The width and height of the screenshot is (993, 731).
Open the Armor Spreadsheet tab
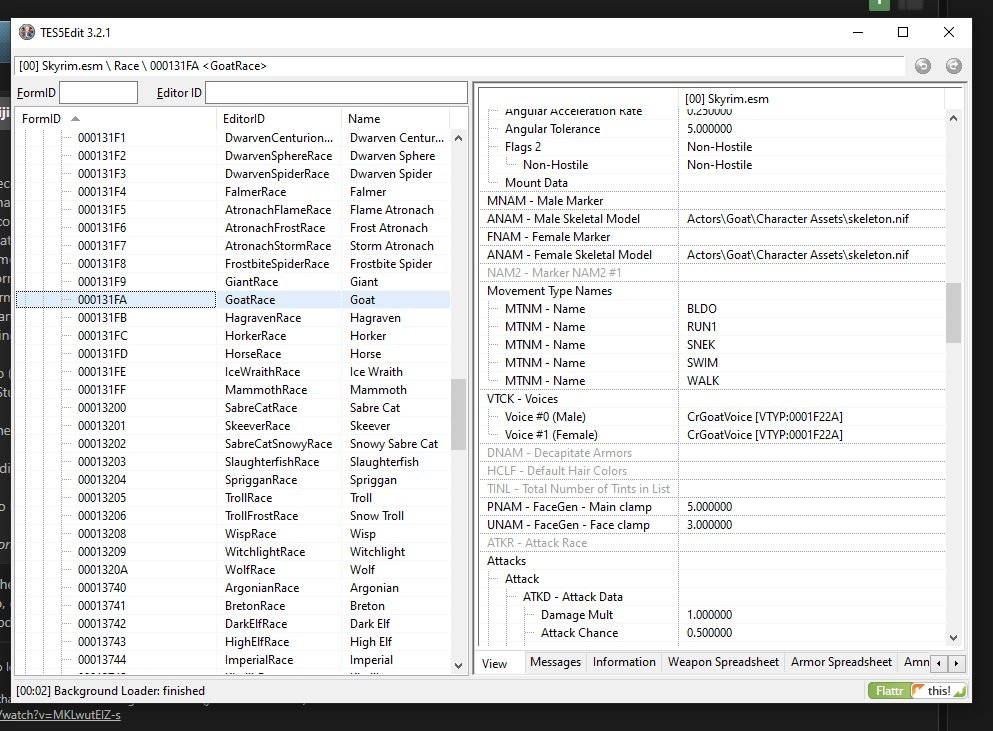coord(841,662)
